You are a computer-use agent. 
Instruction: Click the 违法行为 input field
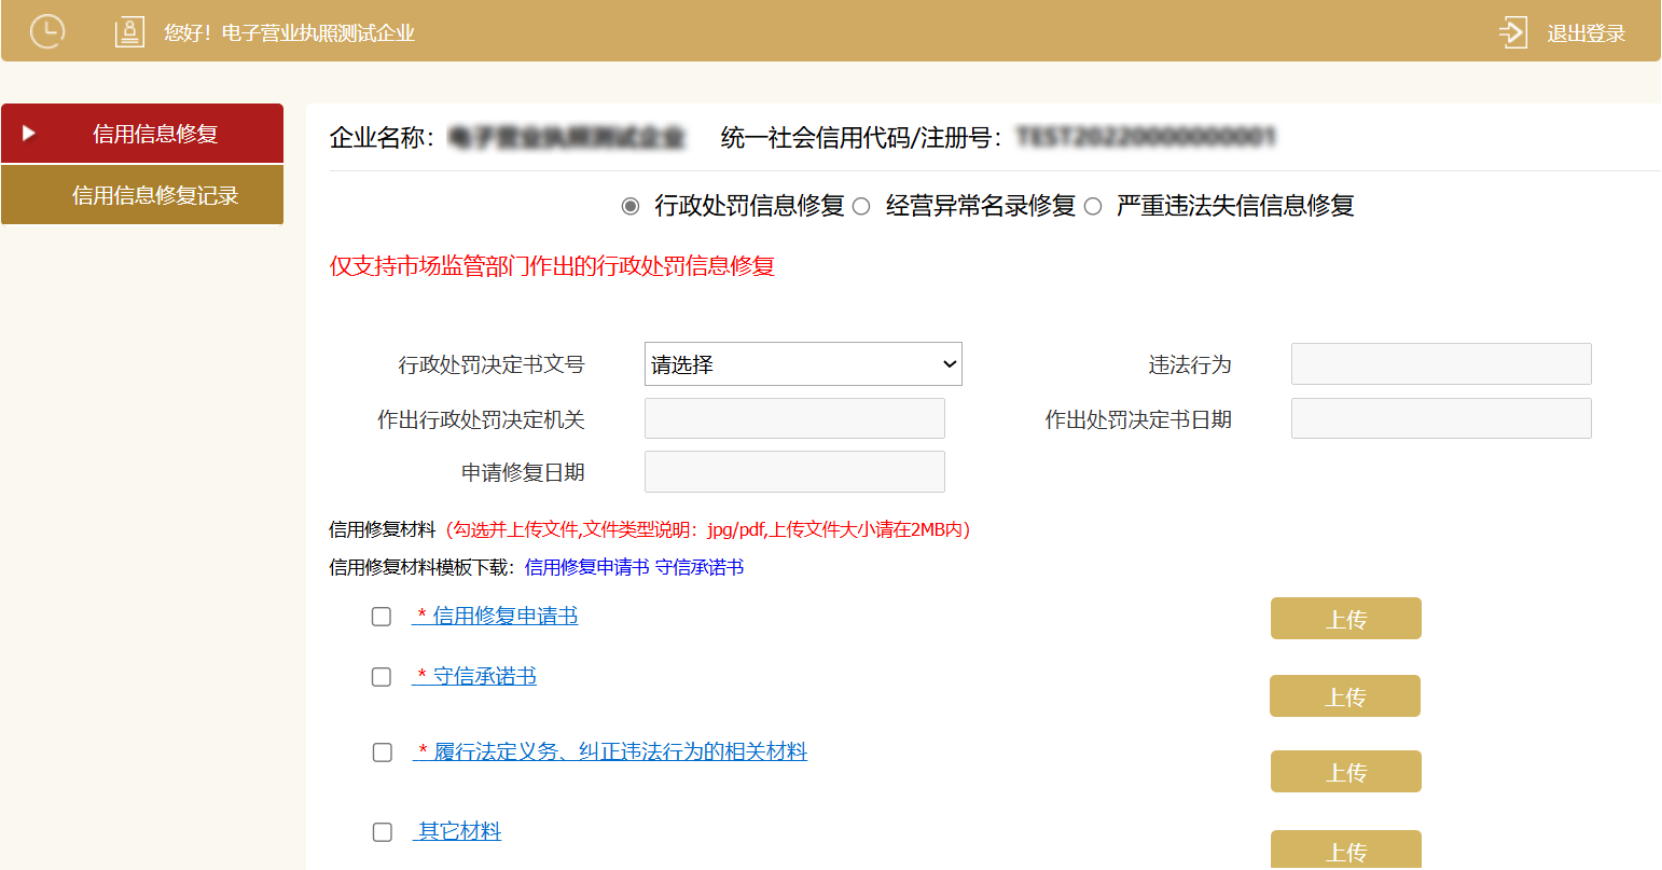coord(1440,364)
